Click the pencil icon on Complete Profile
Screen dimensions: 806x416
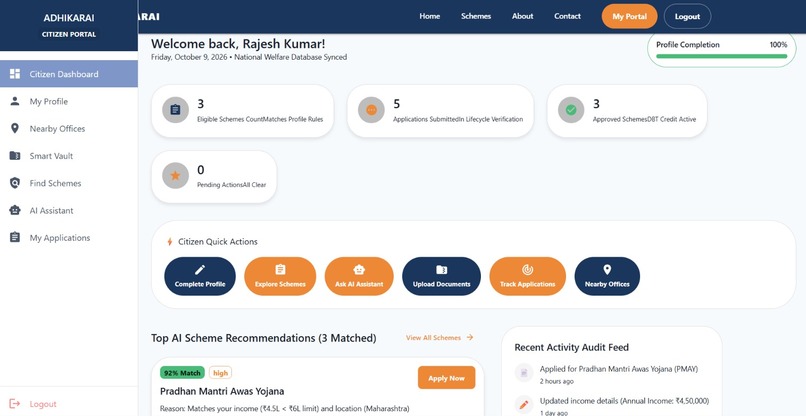point(200,270)
